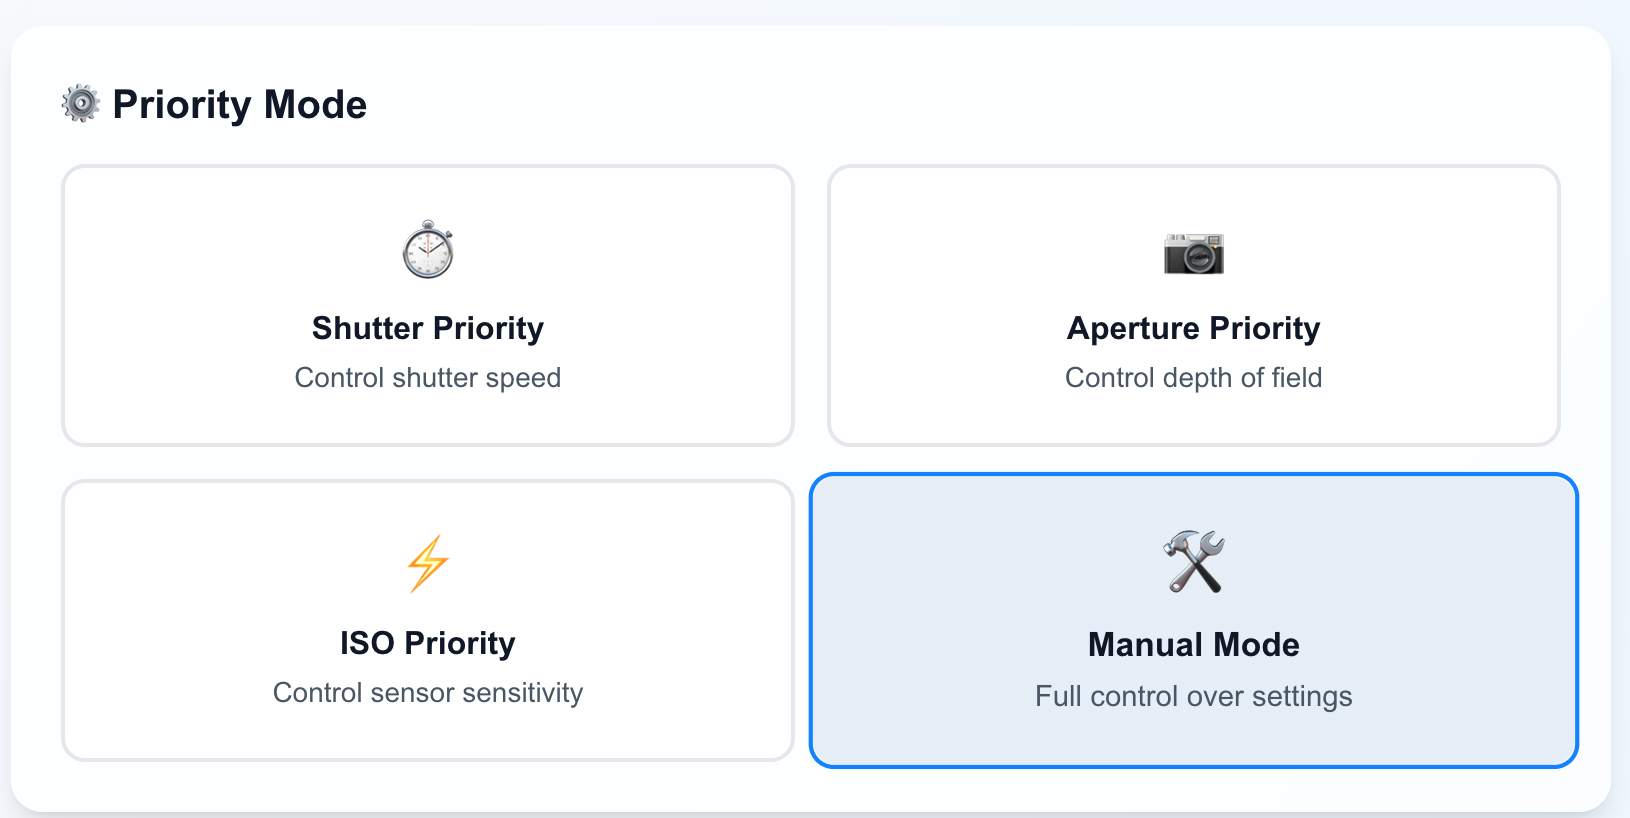1630x818 pixels.
Task: Click the Manual Mode title text
Action: tap(1194, 645)
